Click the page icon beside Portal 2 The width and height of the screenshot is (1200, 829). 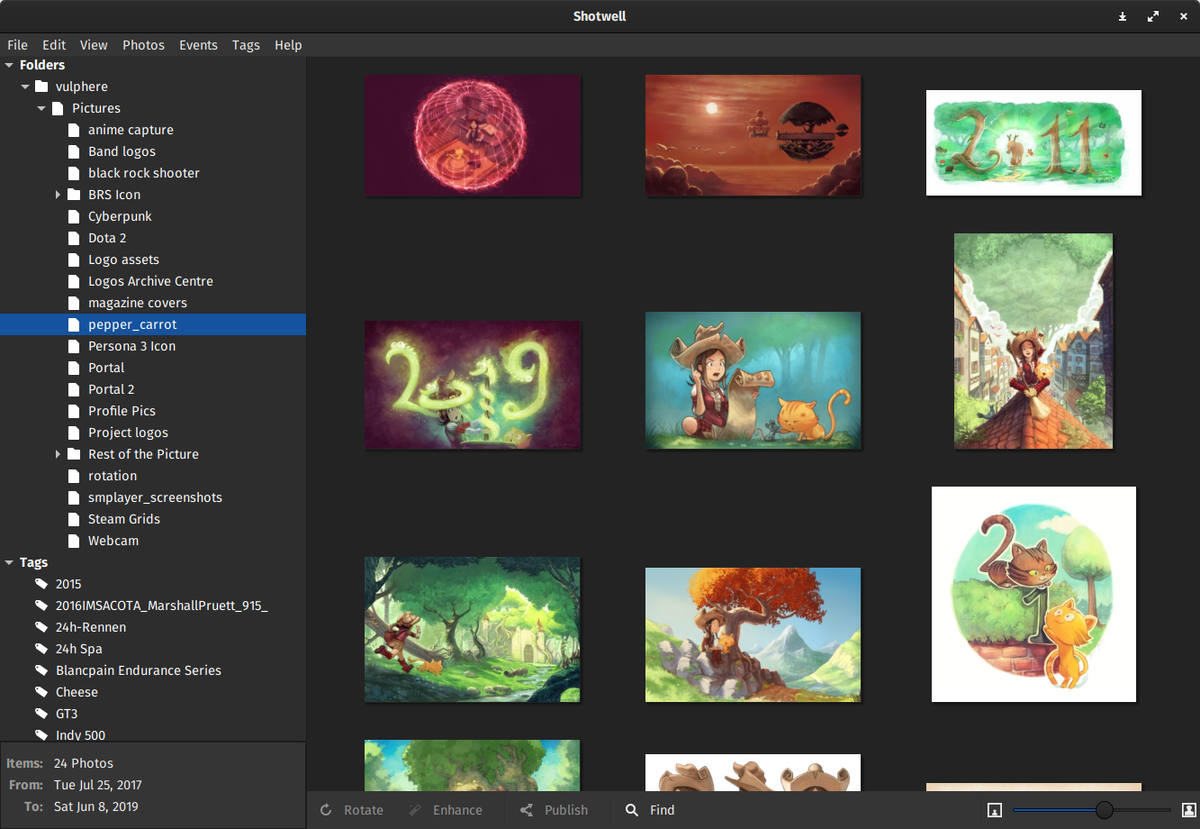[73, 389]
